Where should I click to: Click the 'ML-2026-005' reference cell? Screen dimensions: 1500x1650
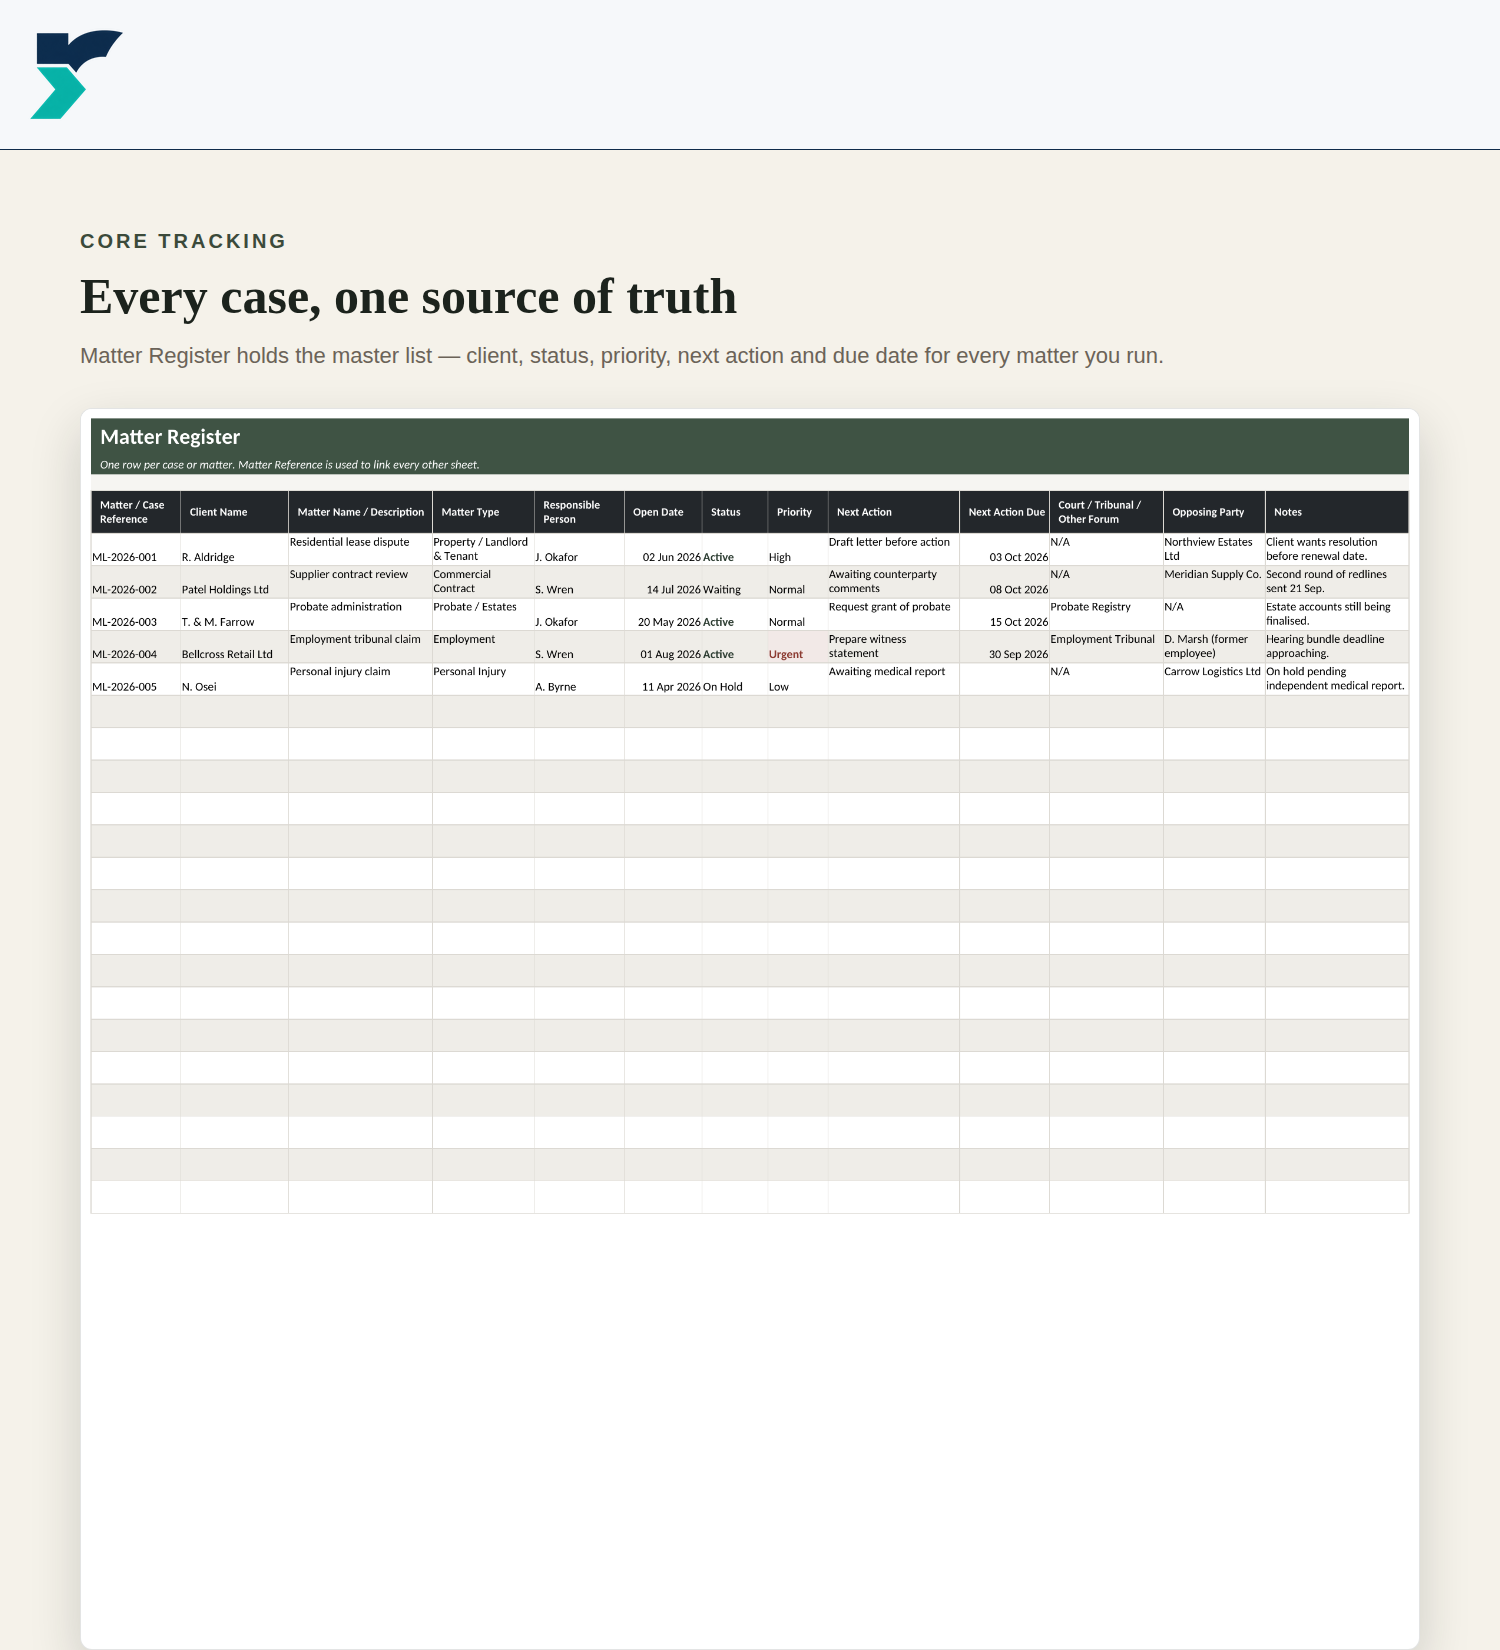(x=135, y=680)
